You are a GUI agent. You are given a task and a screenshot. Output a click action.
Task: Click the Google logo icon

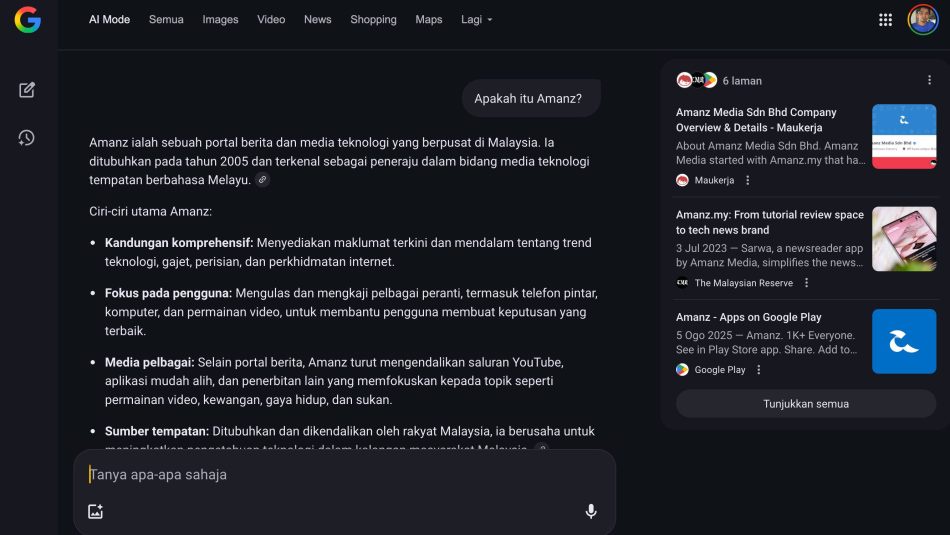coord(28,19)
